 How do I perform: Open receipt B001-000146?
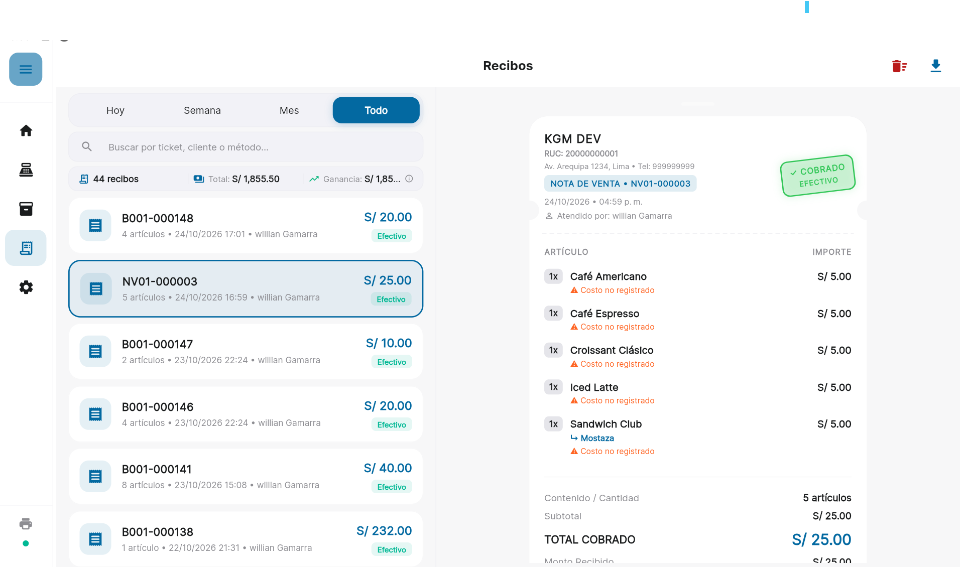tap(246, 414)
